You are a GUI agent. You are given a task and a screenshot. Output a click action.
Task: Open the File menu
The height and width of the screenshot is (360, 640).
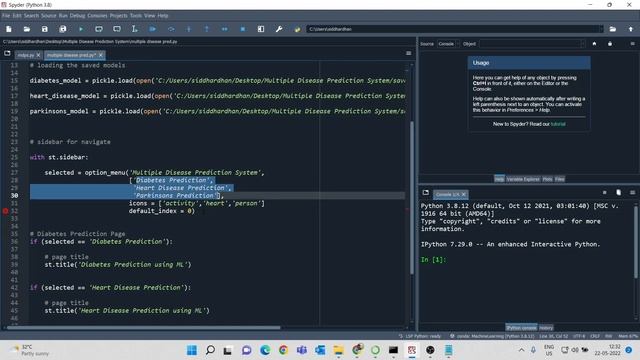(6, 16)
